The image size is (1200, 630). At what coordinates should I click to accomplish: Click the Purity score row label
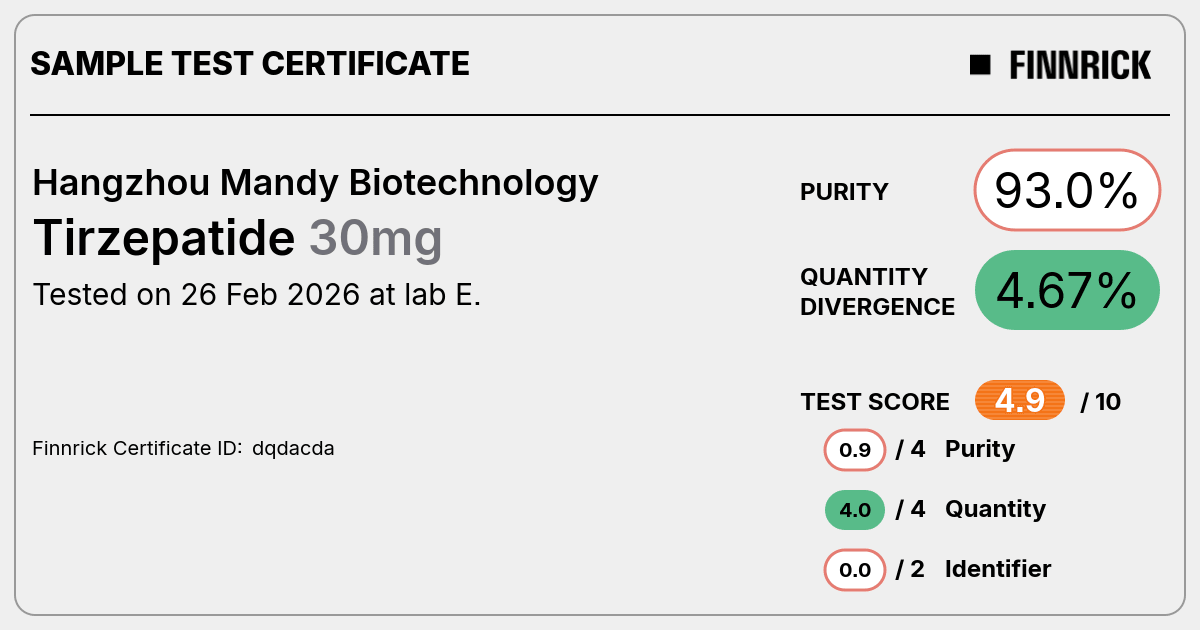pos(980,449)
